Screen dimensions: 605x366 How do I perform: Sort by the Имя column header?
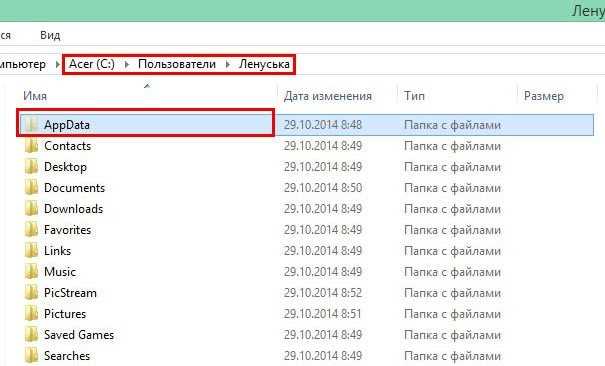pyautogui.click(x=35, y=96)
